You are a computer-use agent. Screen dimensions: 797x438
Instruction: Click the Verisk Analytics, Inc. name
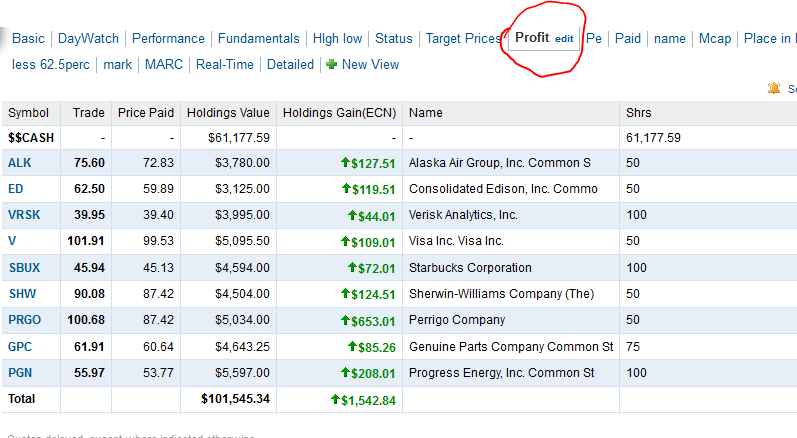pos(463,215)
